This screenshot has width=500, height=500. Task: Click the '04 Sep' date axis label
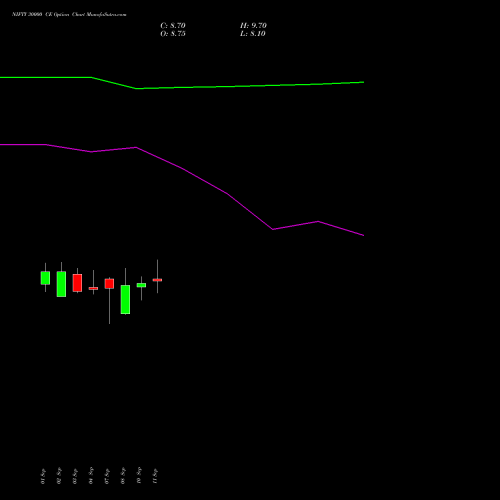point(91,476)
